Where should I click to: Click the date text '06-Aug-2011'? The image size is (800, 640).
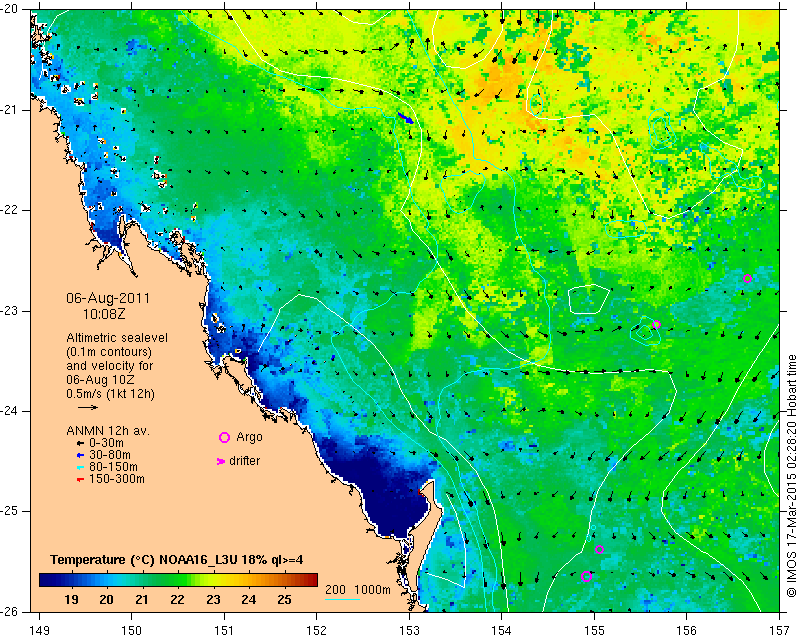coord(108,298)
